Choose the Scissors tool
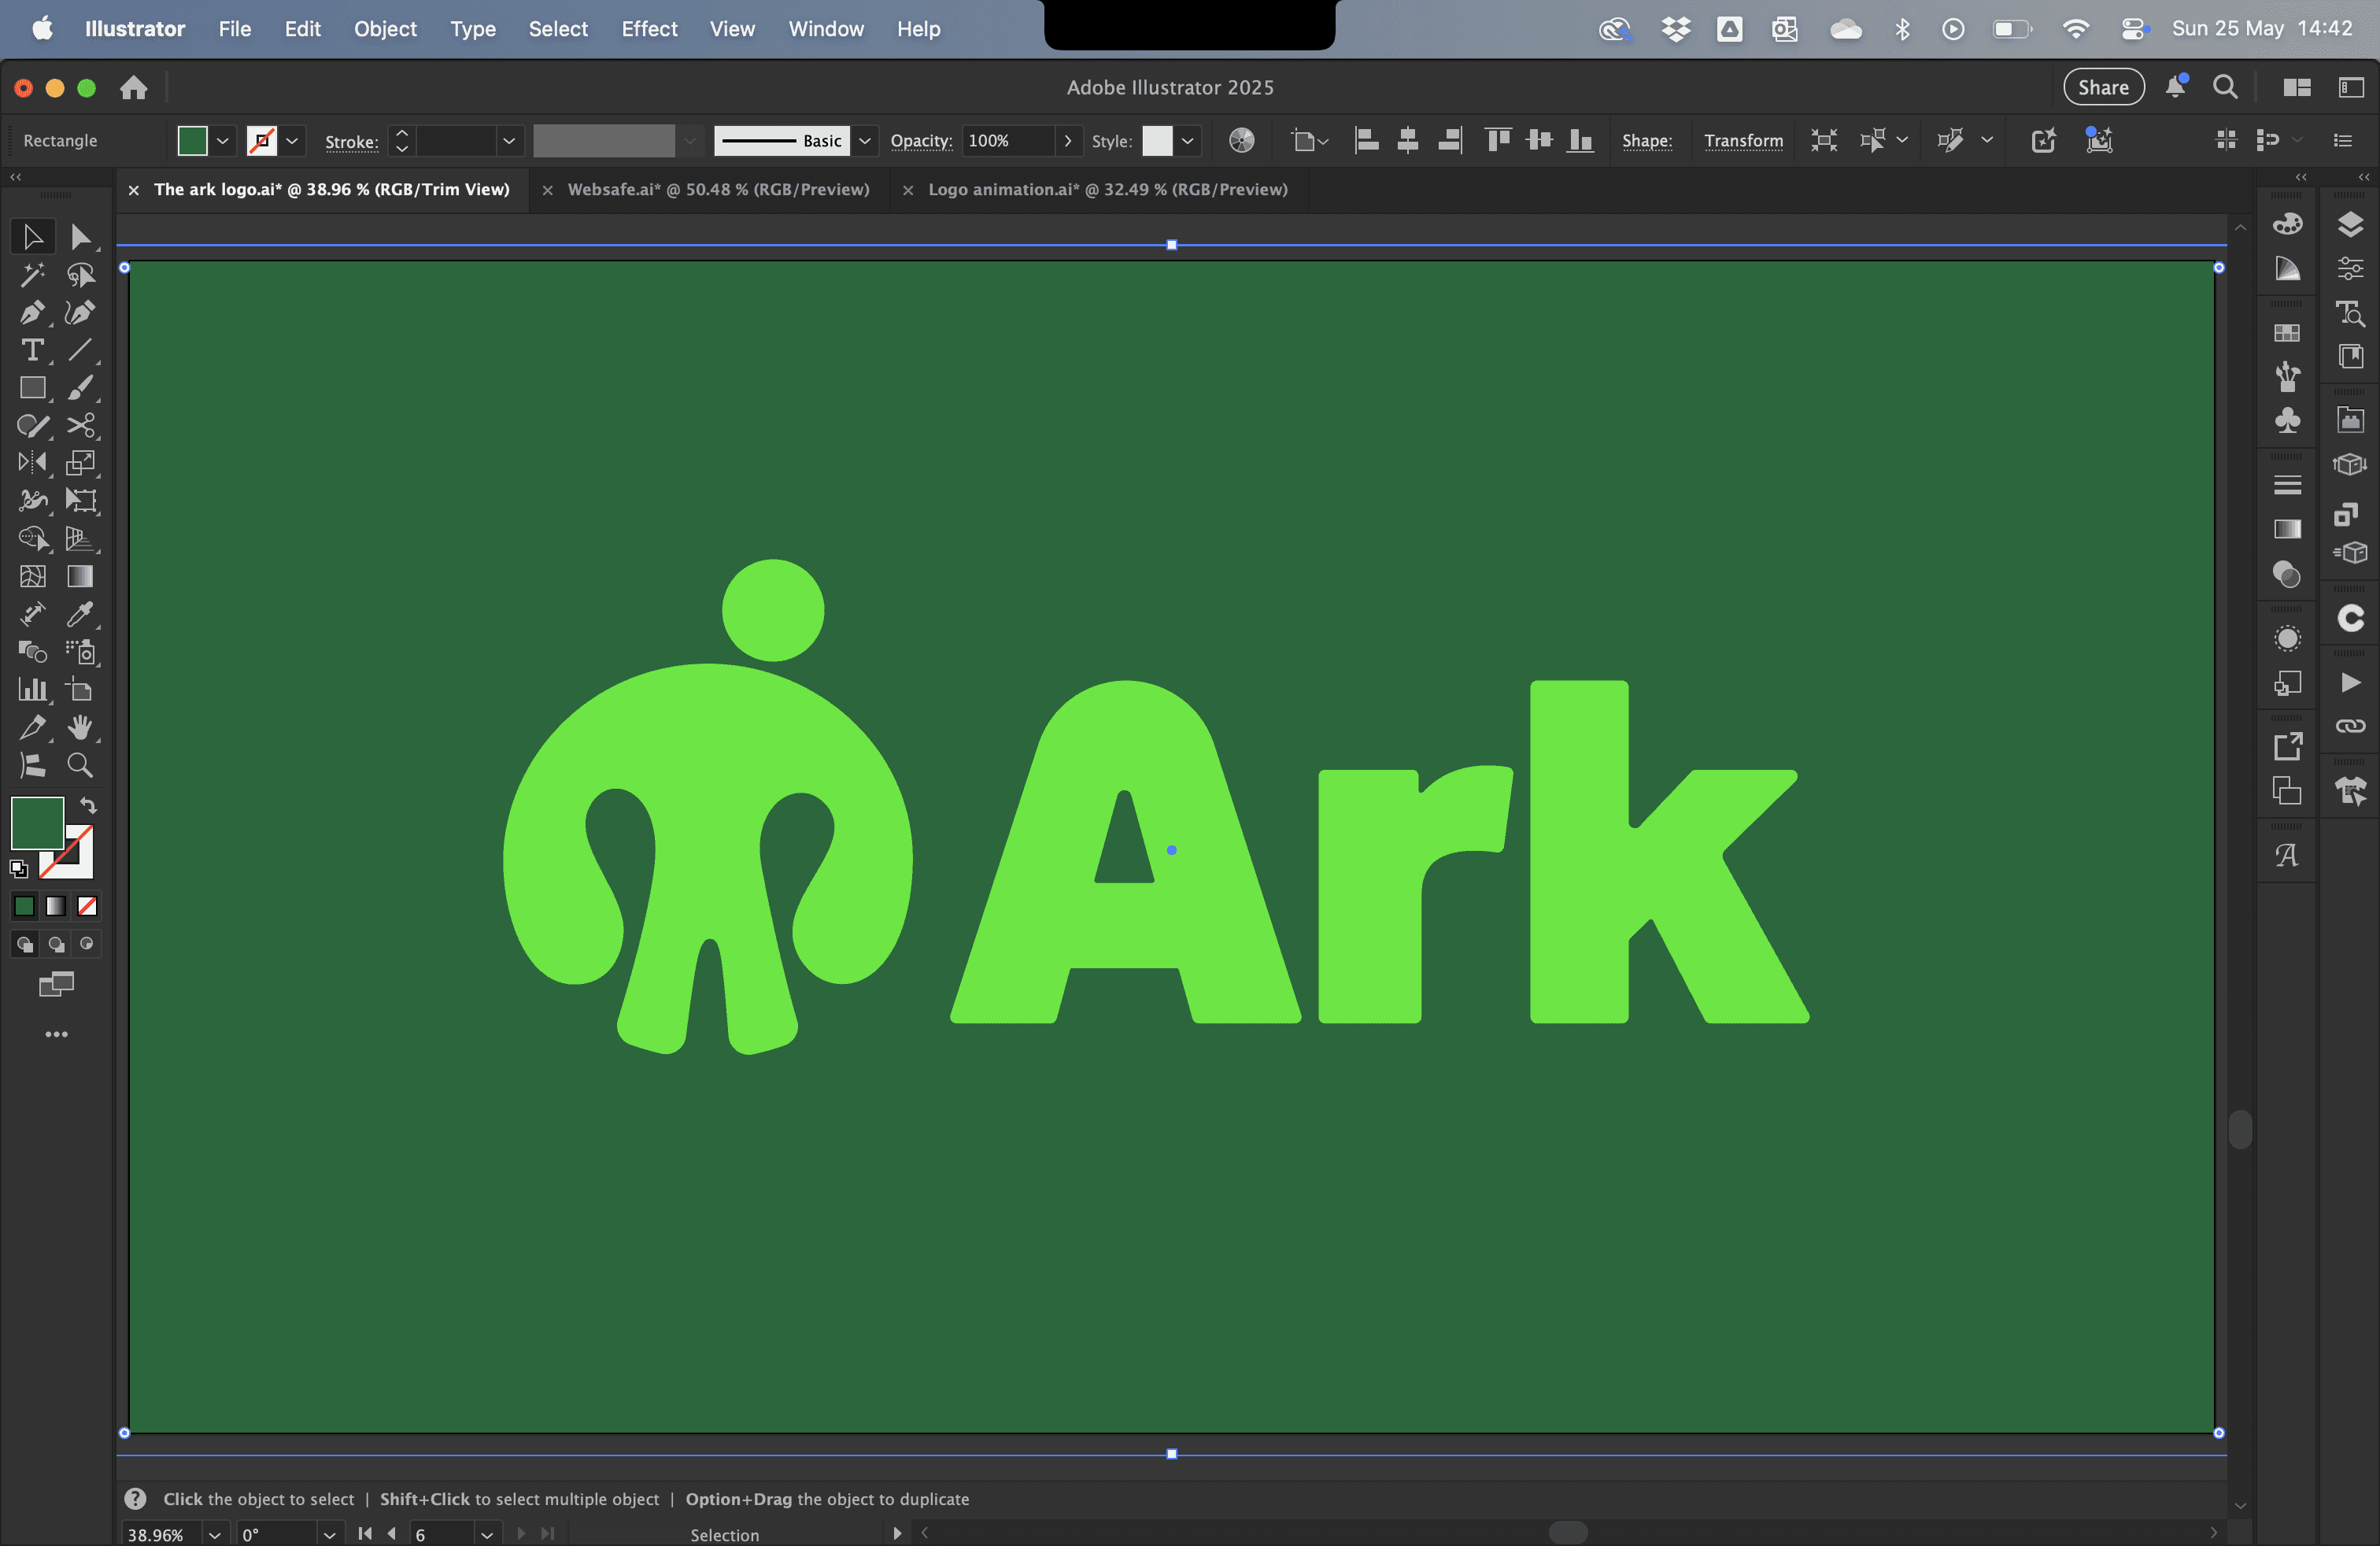 [80, 426]
